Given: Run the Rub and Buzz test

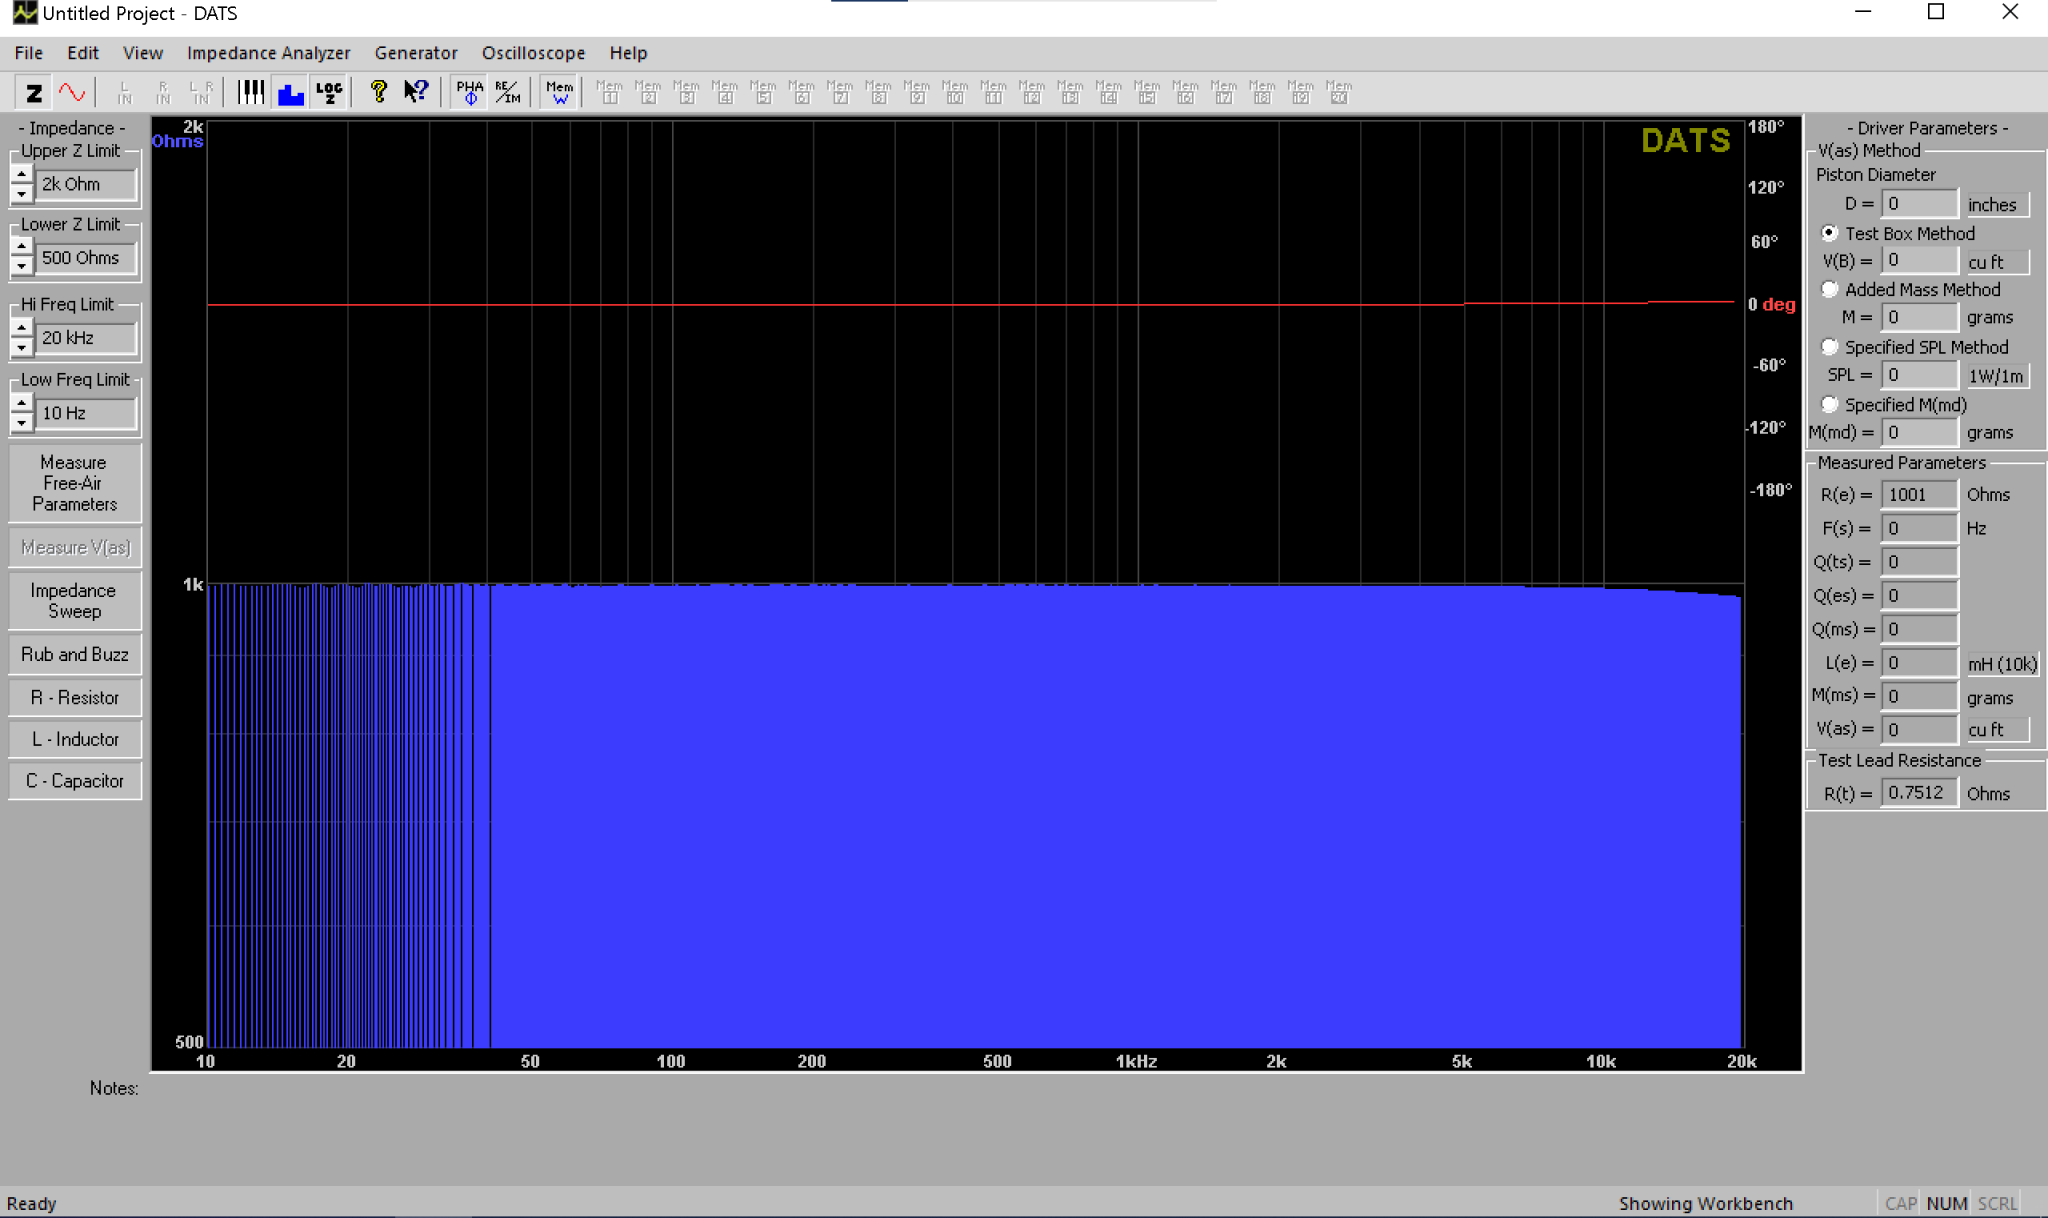Looking at the screenshot, I should (x=75, y=655).
